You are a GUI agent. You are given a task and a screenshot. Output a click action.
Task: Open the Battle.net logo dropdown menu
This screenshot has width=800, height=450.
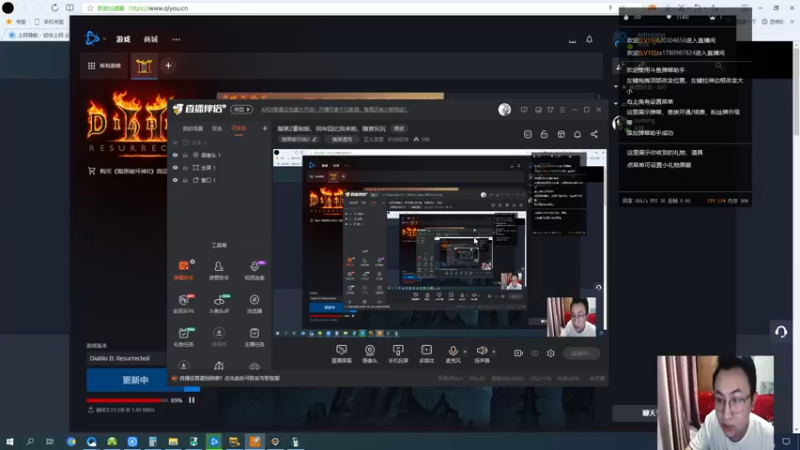(95, 39)
